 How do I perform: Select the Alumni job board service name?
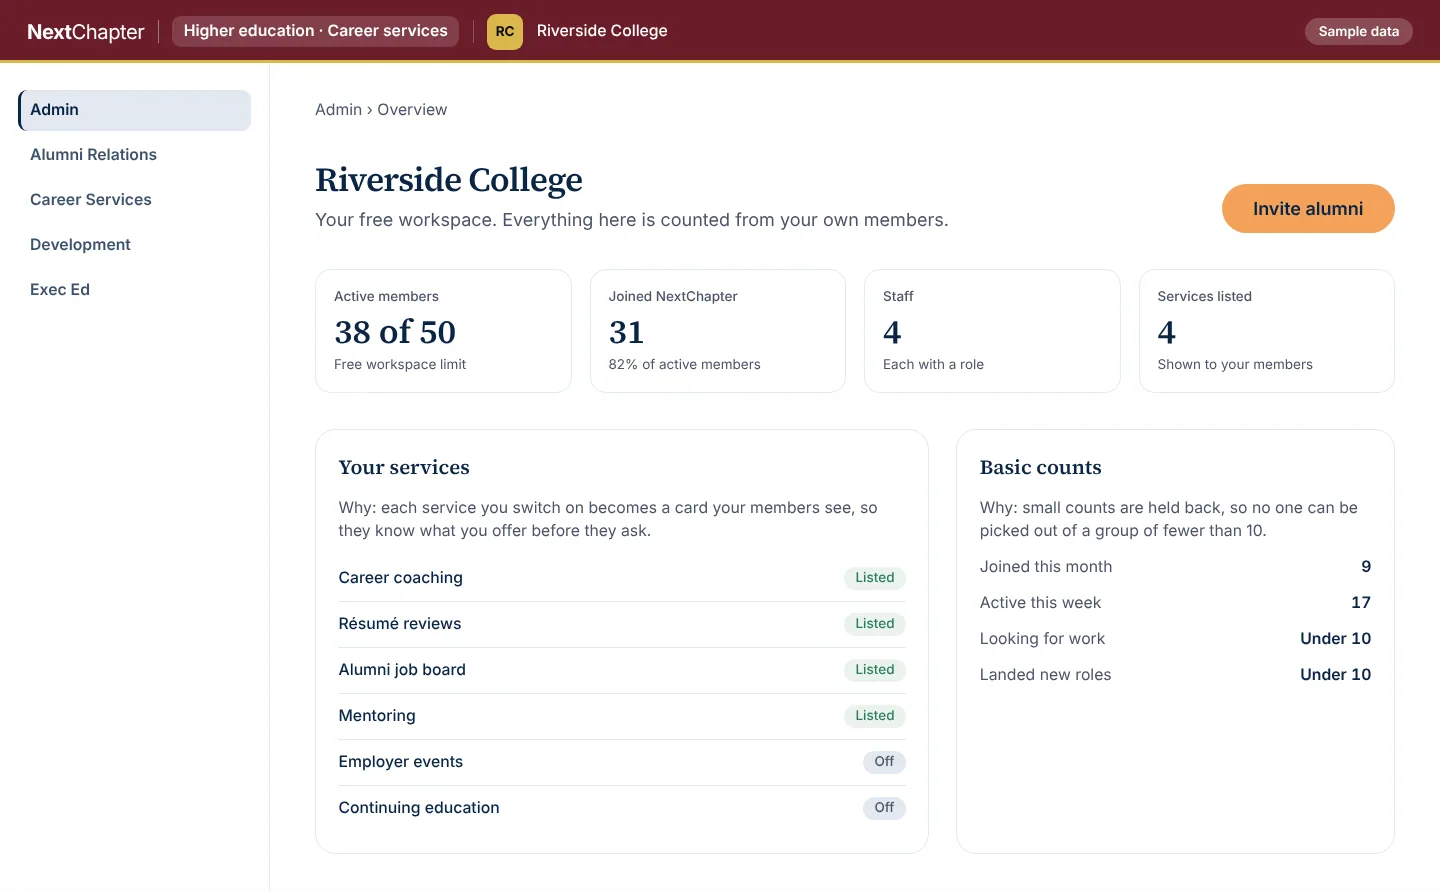click(x=402, y=670)
